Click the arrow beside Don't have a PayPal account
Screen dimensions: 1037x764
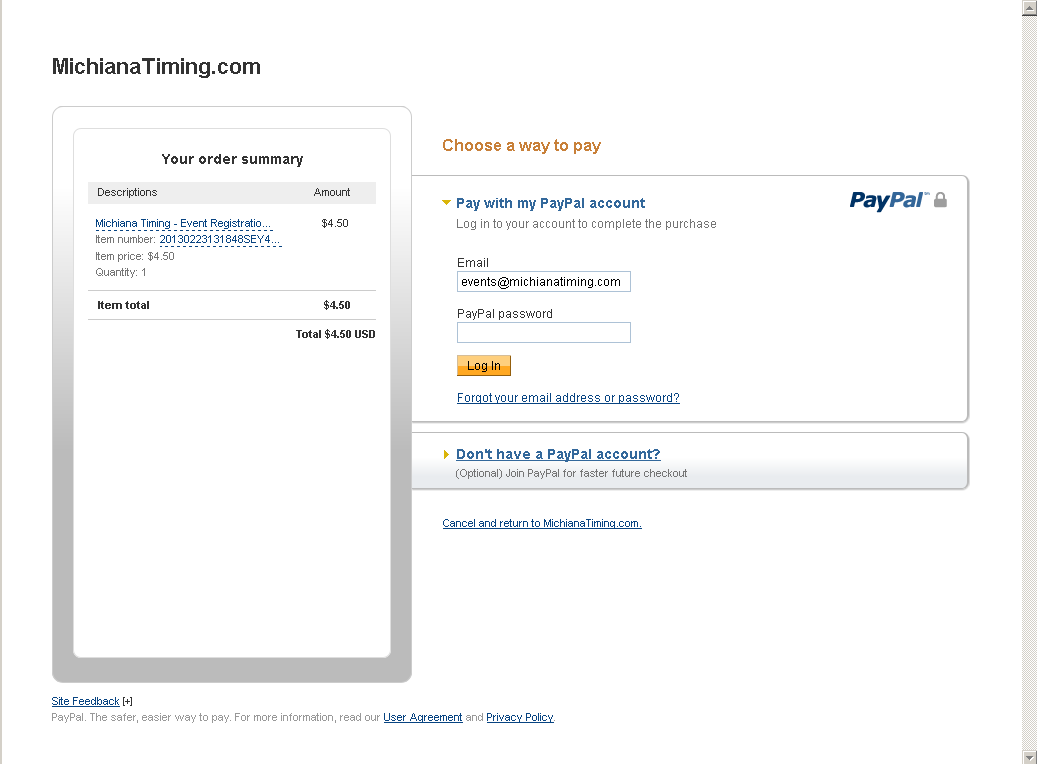(446, 453)
